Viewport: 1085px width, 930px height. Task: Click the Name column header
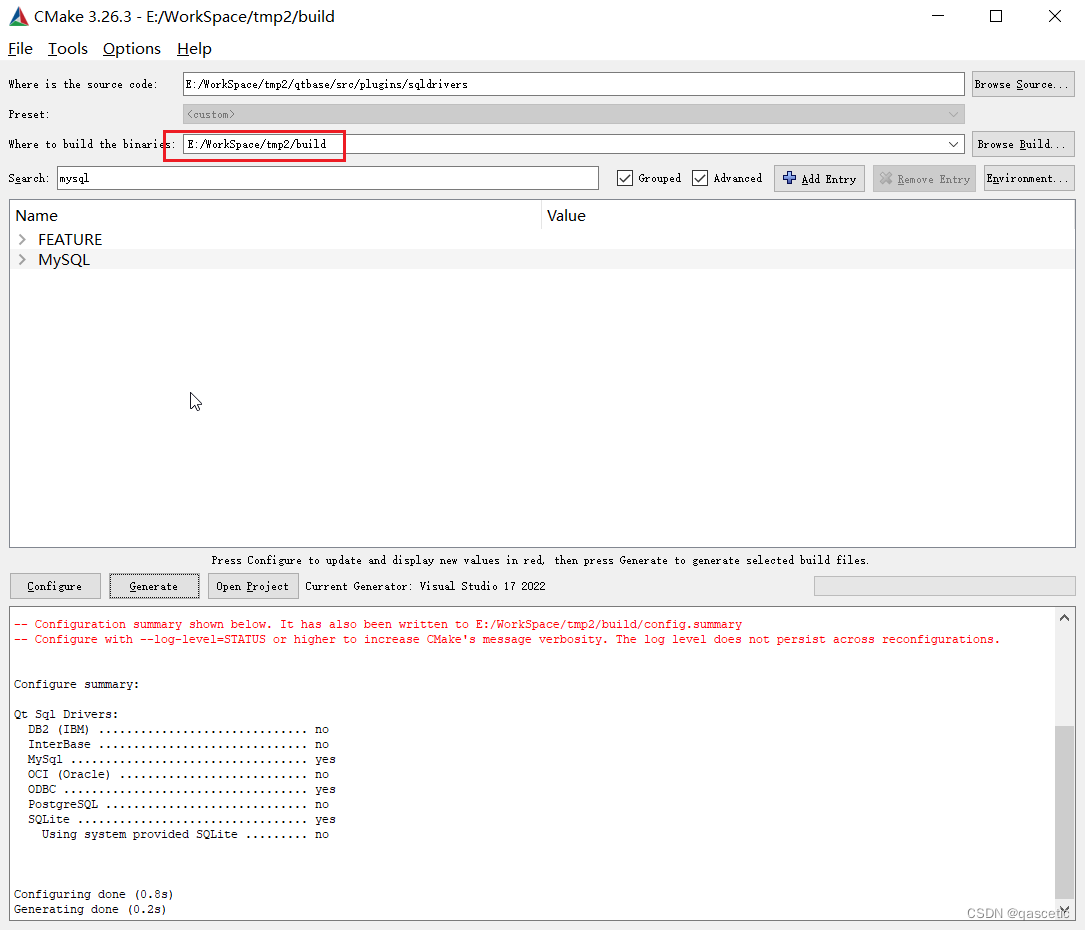click(275, 216)
